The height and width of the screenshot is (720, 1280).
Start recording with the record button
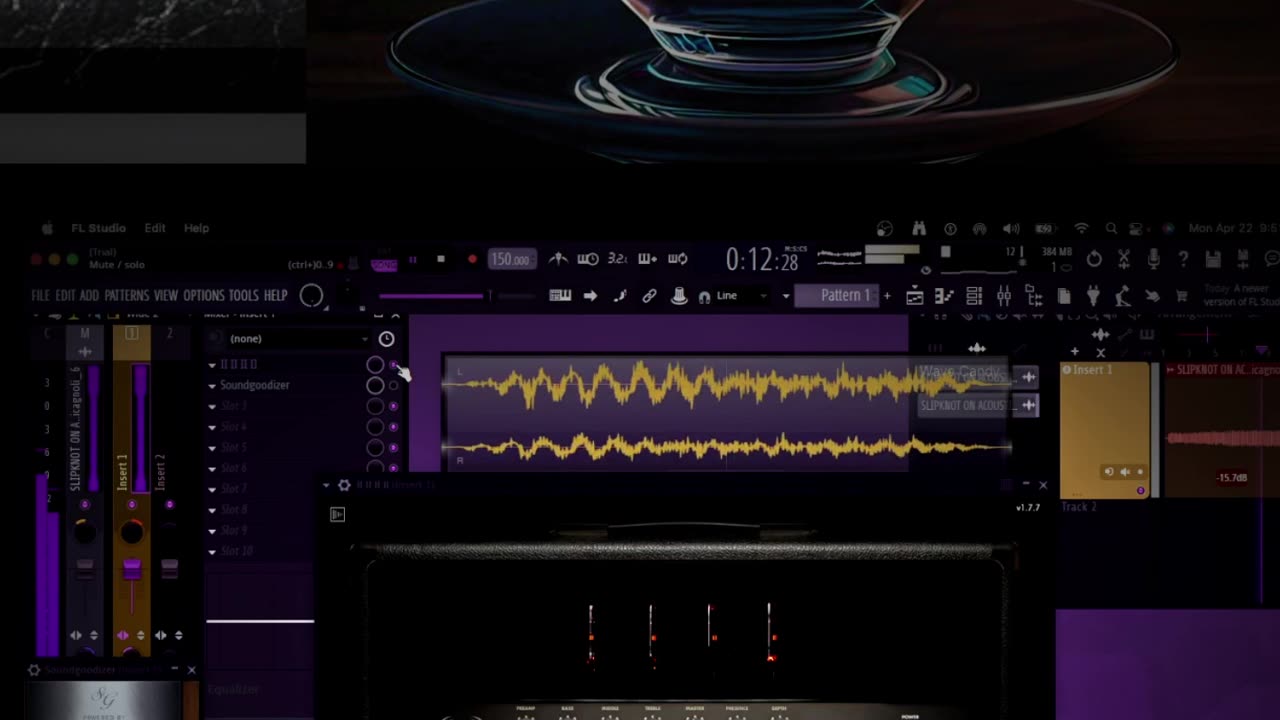pyautogui.click(x=472, y=260)
